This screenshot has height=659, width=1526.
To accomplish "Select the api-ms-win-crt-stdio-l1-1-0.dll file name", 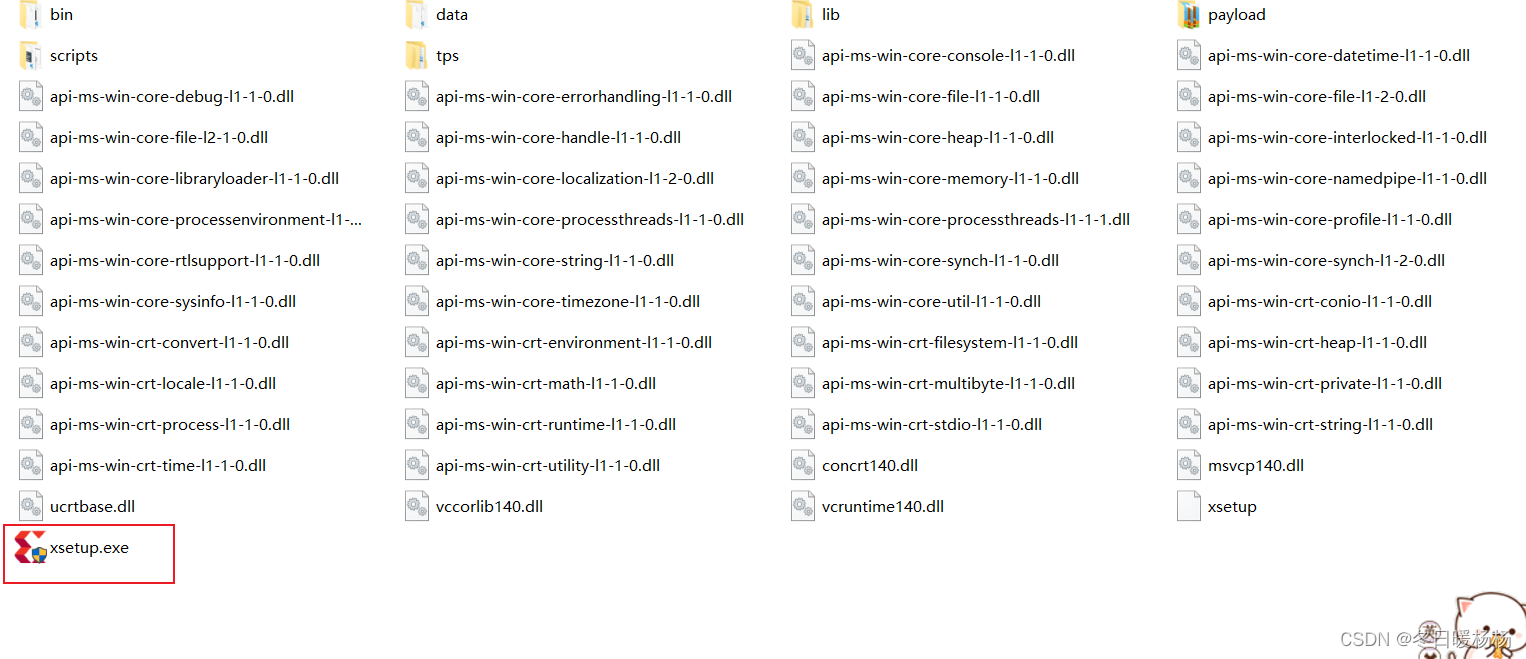I will tap(932, 425).
